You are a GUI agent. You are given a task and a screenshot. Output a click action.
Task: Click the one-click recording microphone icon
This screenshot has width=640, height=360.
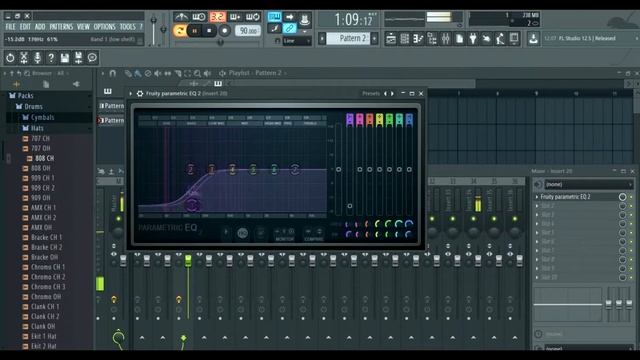(38, 58)
